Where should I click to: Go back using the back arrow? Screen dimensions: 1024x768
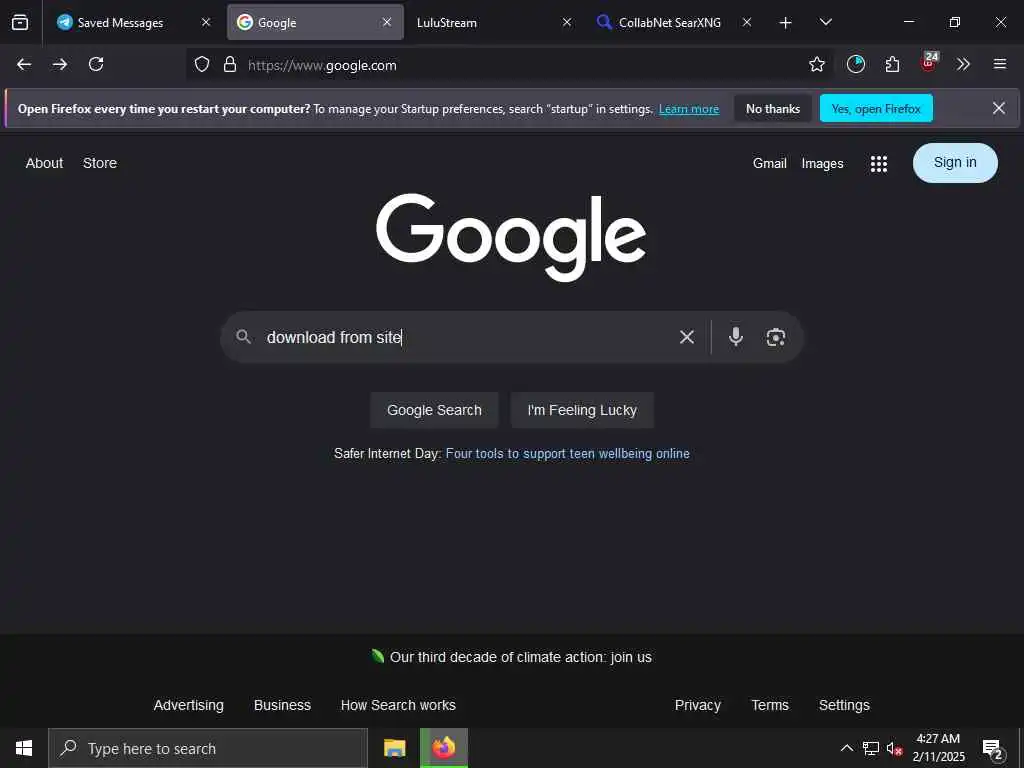click(x=24, y=64)
